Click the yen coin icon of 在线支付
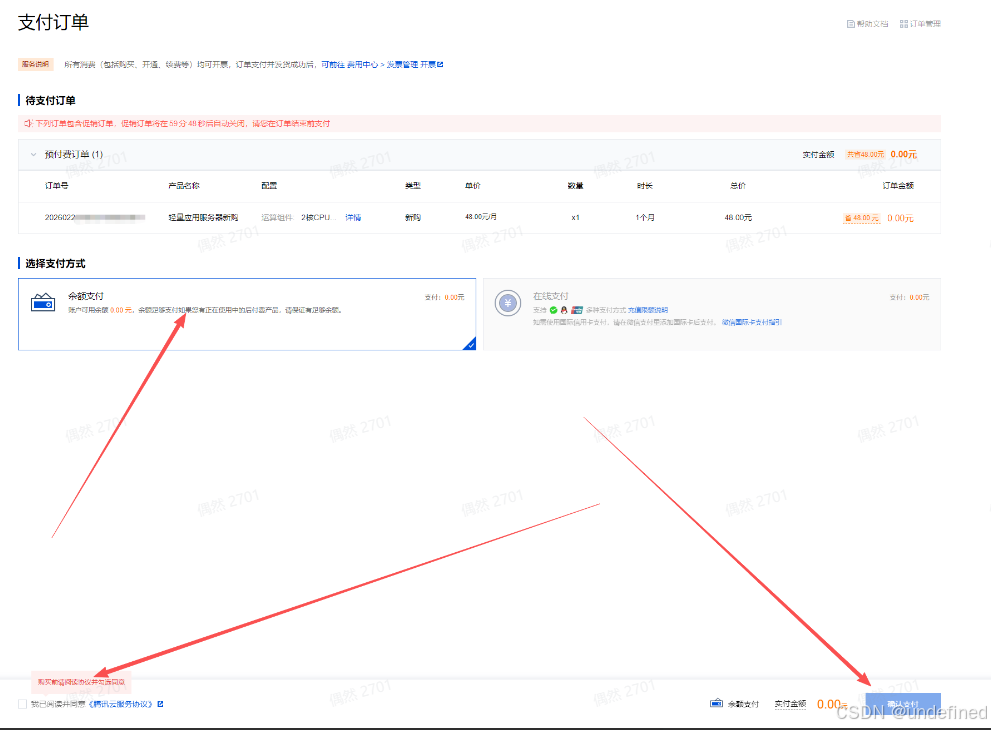The width and height of the screenshot is (991, 730). click(x=508, y=303)
